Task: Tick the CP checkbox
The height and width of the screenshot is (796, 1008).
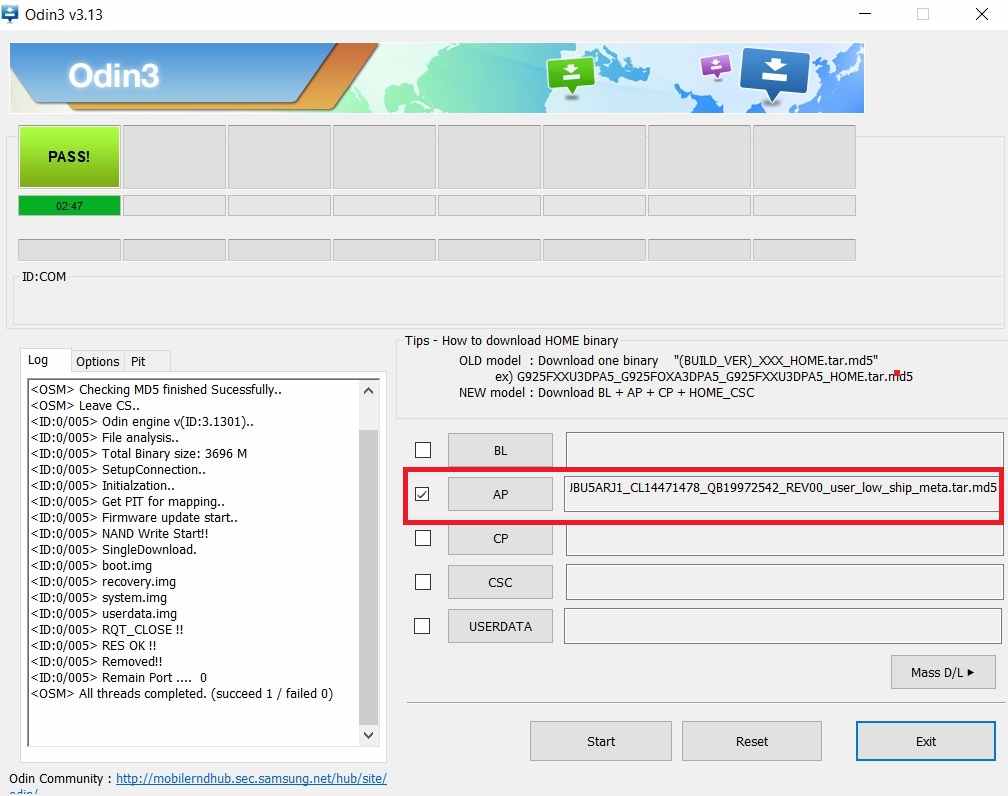Action: (423, 538)
